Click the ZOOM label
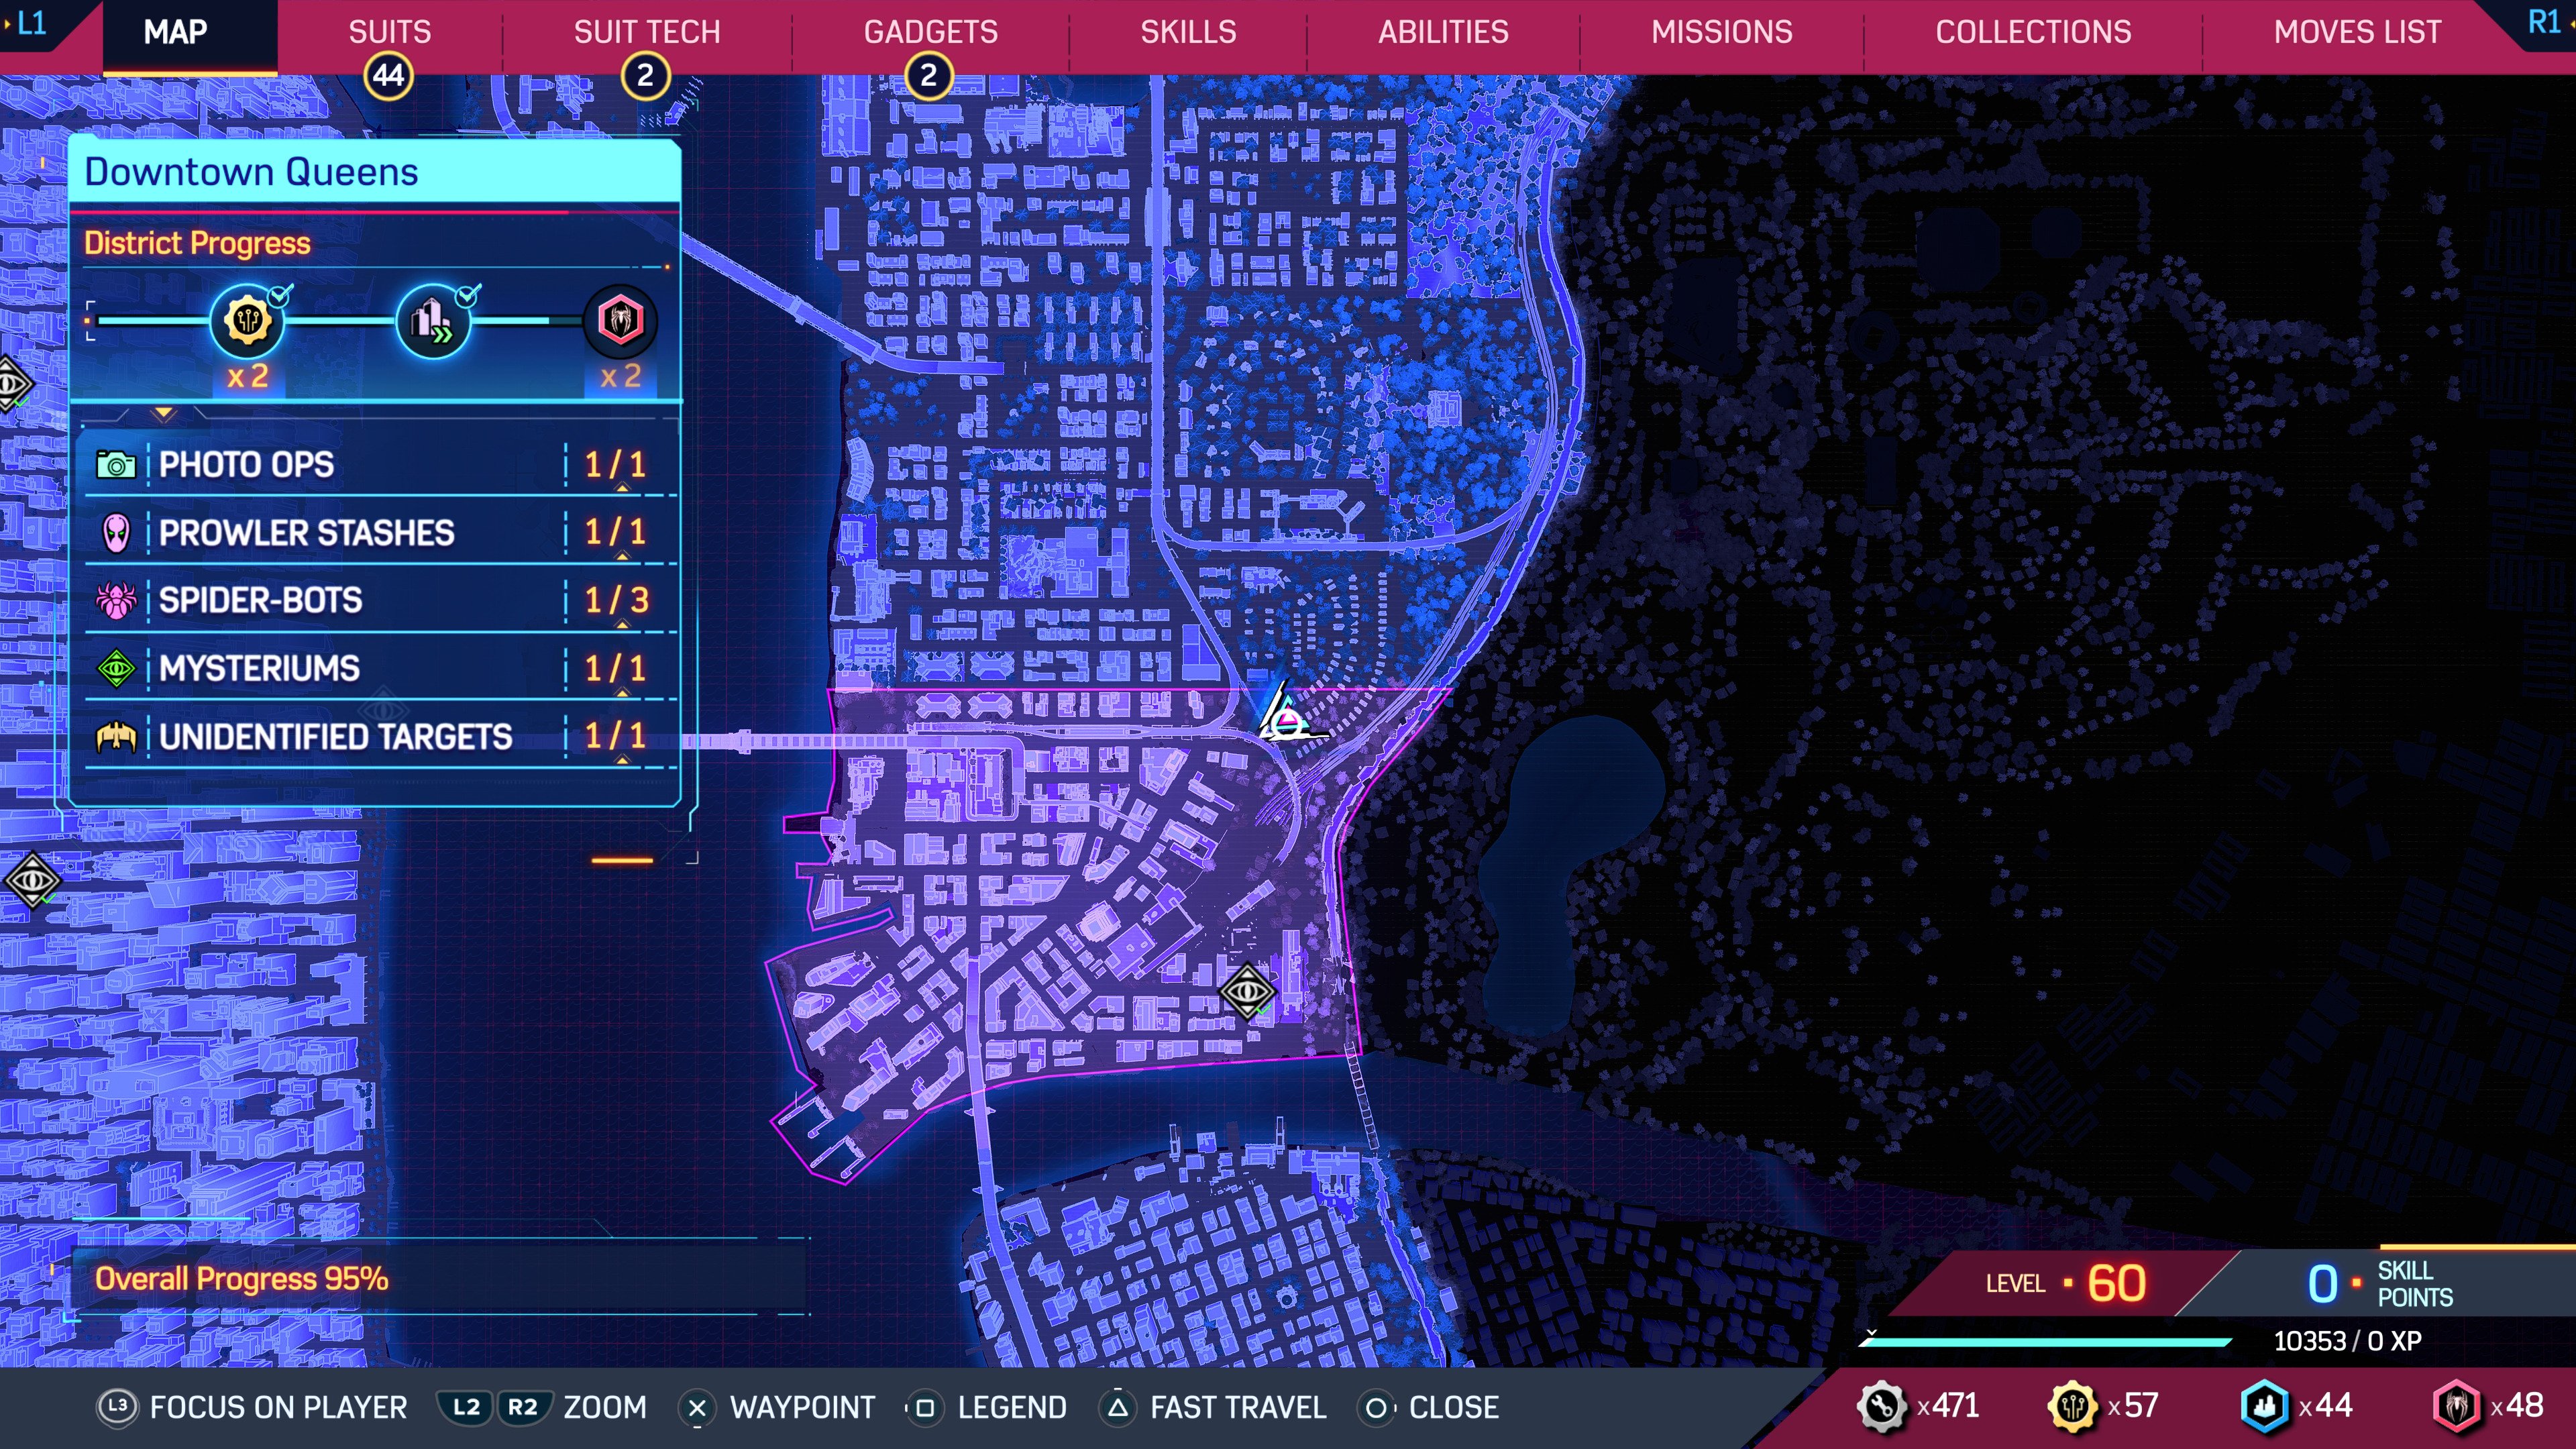2576x1449 pixels. pyautogui.click(x=604, y=1408)
